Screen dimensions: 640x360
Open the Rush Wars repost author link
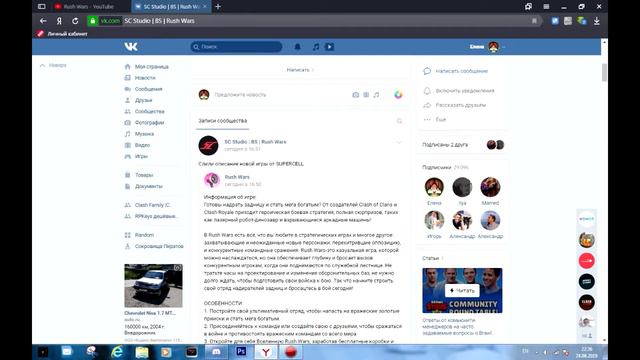pos(237,177)
